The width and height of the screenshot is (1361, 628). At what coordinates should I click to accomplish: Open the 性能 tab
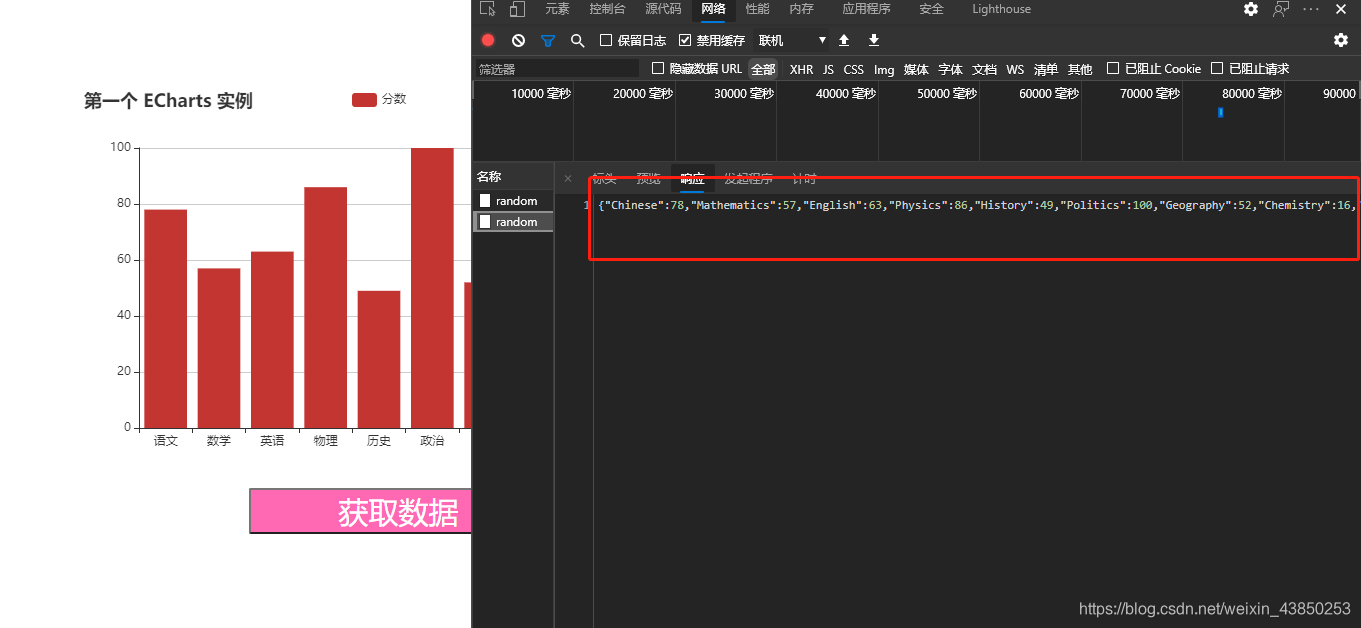(x=757, y=9)
